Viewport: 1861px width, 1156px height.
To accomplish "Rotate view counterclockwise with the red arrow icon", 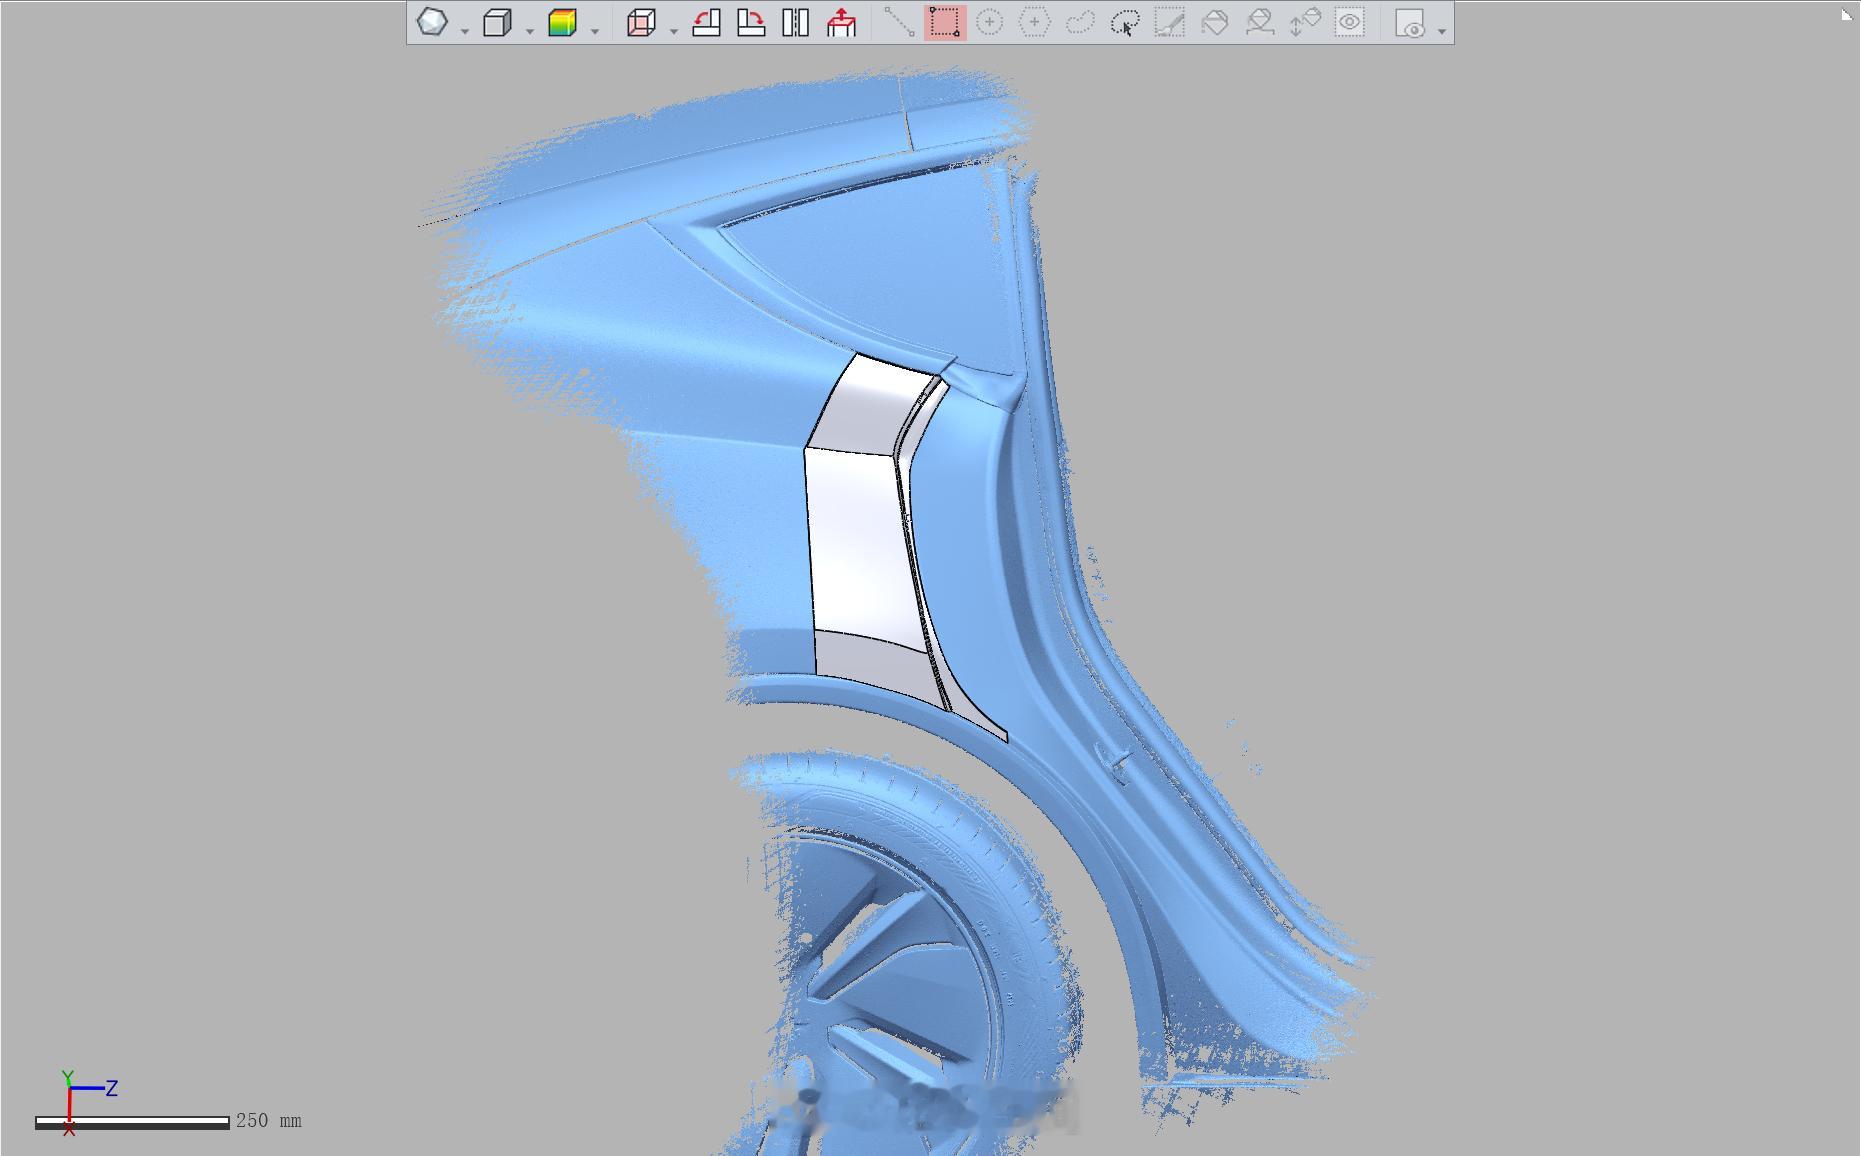I will (x=706, y=22).
